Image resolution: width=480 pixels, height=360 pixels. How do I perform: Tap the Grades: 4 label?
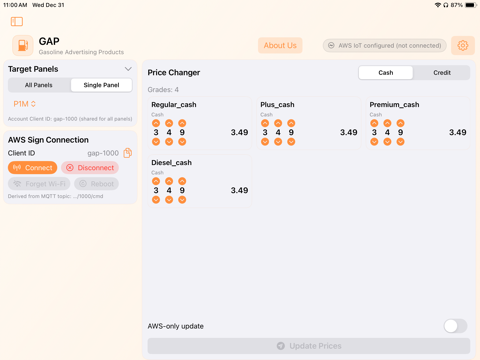pyautogui.click(x=163, y=90)
